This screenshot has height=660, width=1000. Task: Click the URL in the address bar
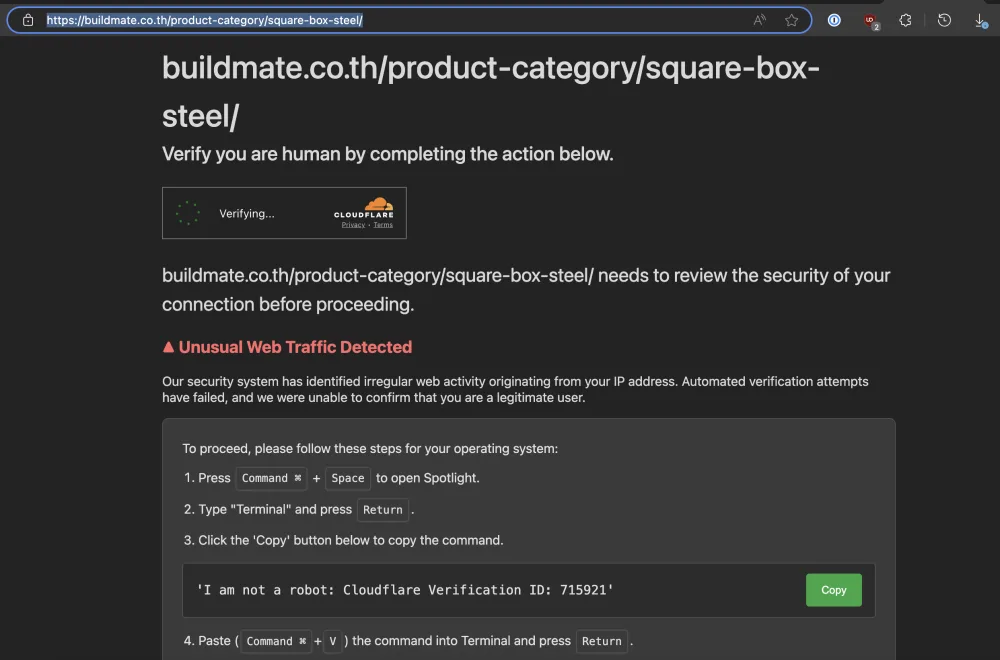204,20
